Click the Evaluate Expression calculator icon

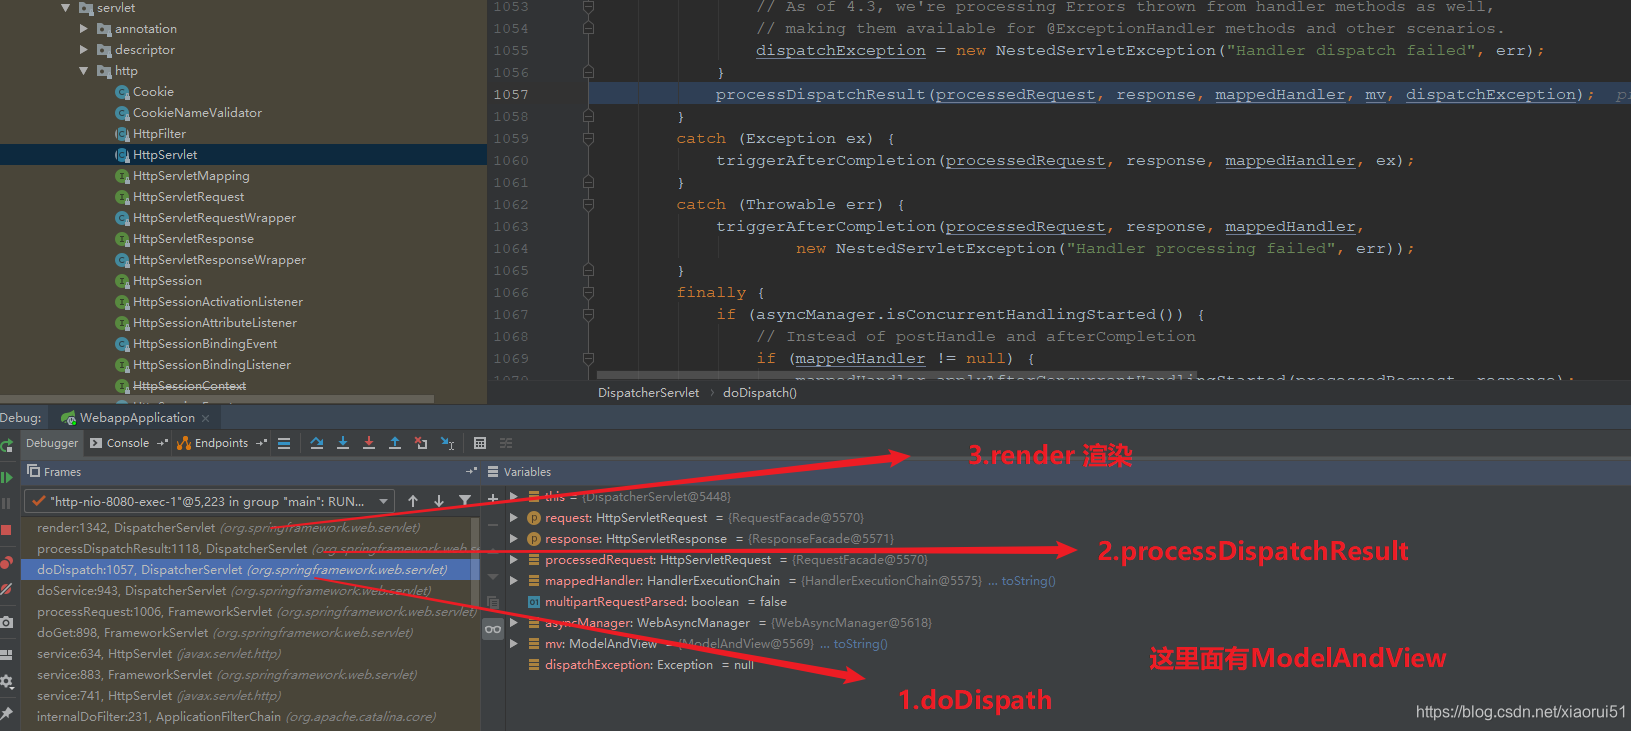coord(480,443)
